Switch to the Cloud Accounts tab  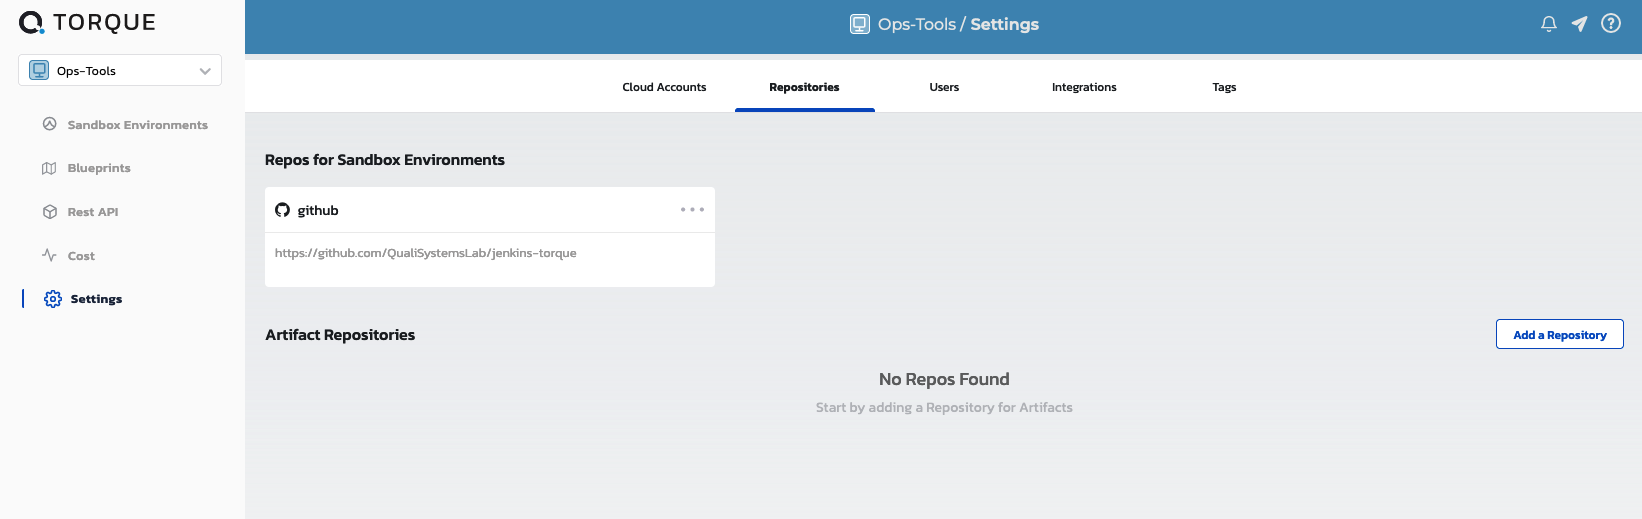(x=664, y=87)
